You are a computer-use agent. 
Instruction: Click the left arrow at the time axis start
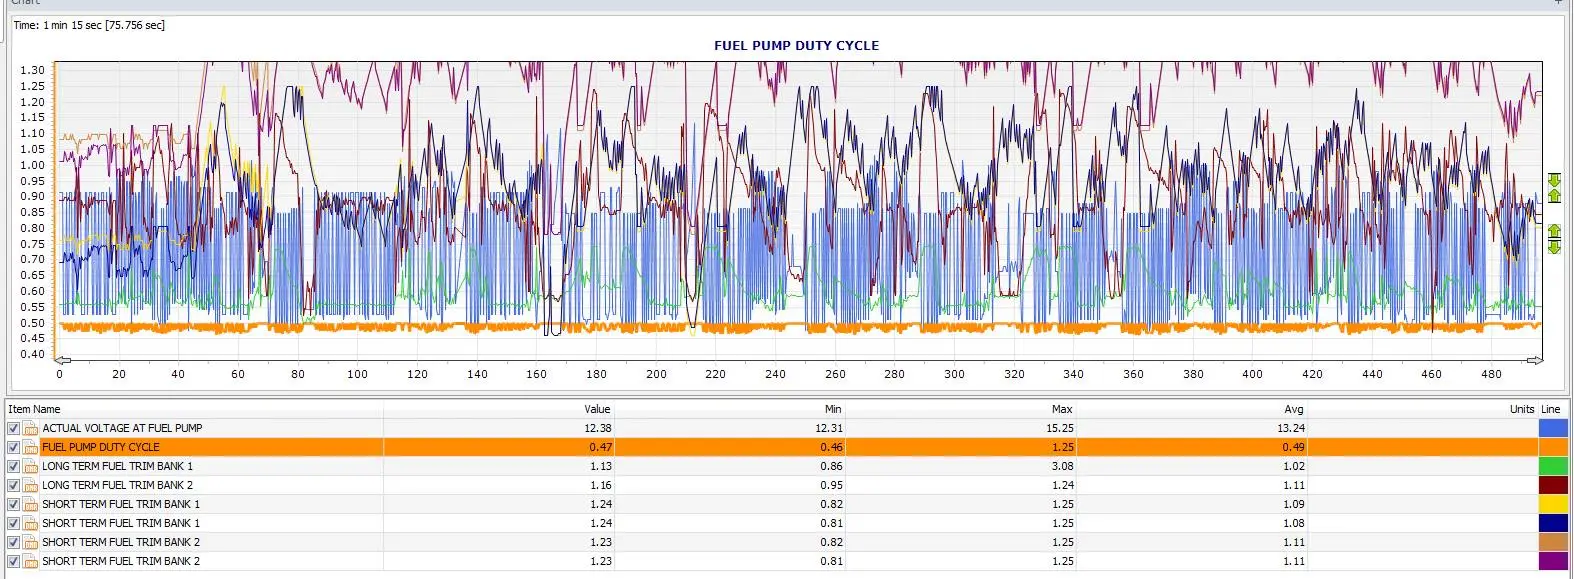pos(62,360)
